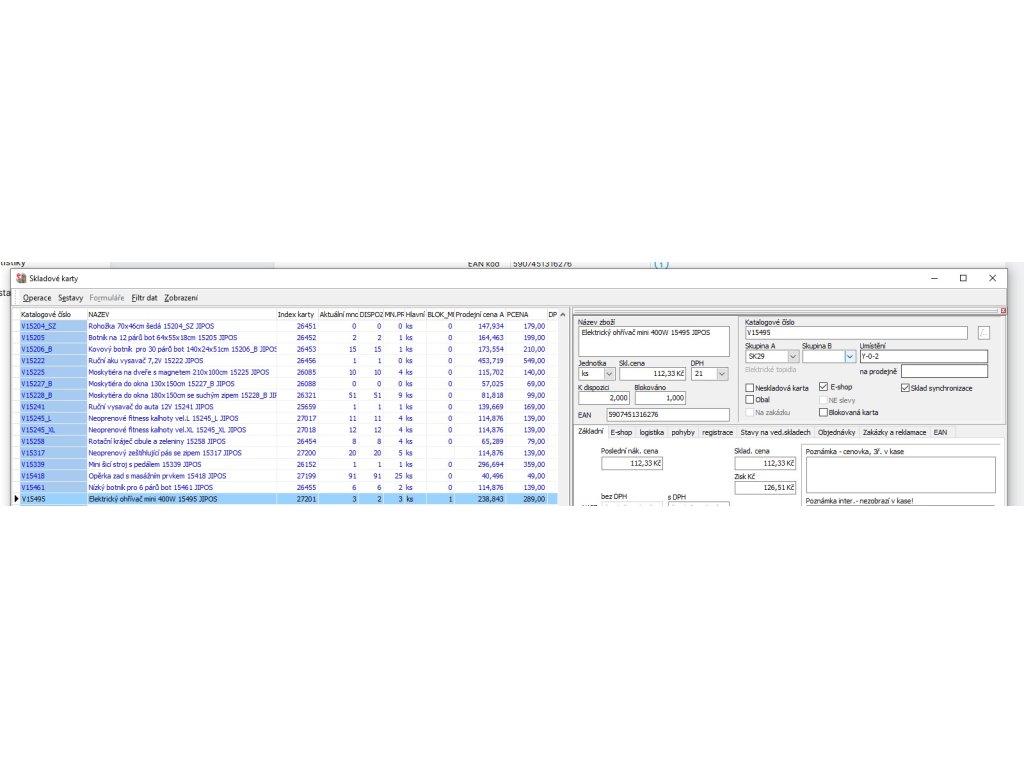Click the Název zboží text field
The width and height of the screenshot is (1024, 768).
coord(654,342)
